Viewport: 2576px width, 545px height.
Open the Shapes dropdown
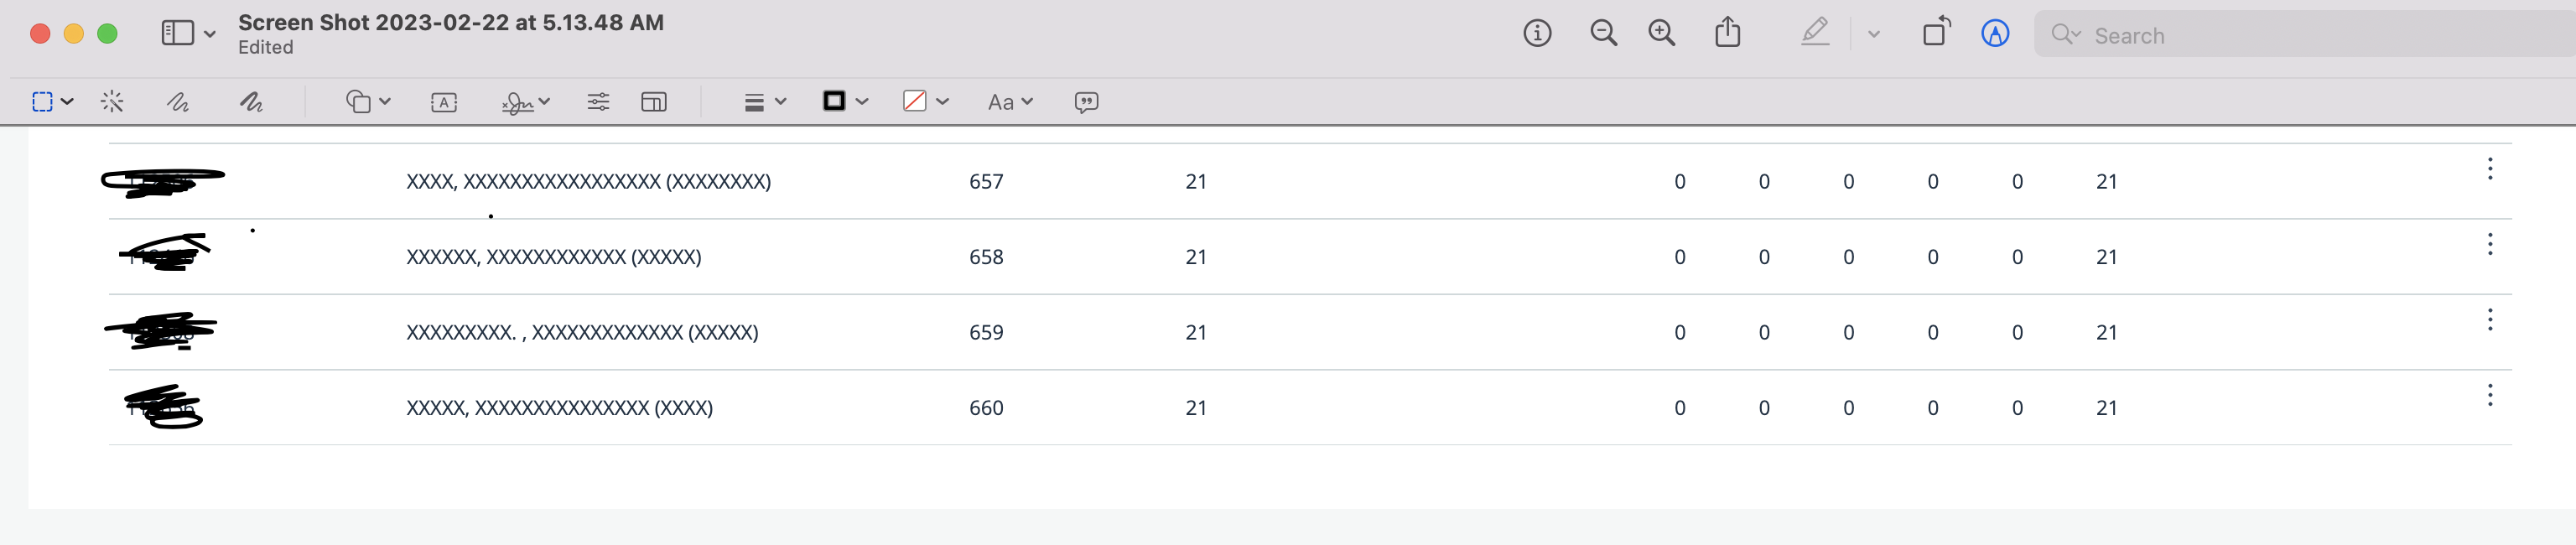click(x=383, y=101)
